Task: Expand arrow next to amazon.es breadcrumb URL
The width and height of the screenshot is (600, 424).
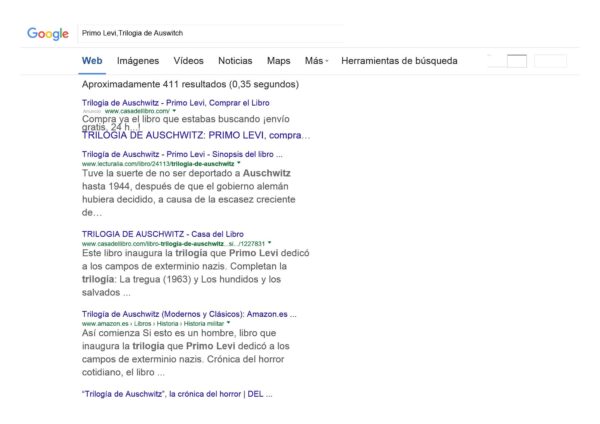Action: click(x=228, y=323)
